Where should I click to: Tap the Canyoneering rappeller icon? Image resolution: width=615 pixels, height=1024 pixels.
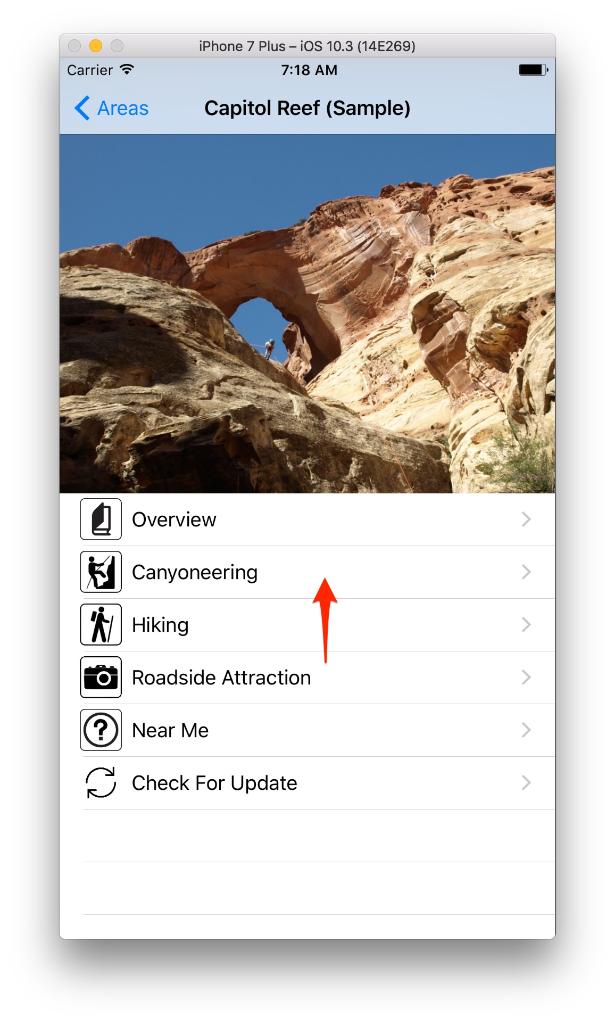pyautogui.click(x=101, y=572)
